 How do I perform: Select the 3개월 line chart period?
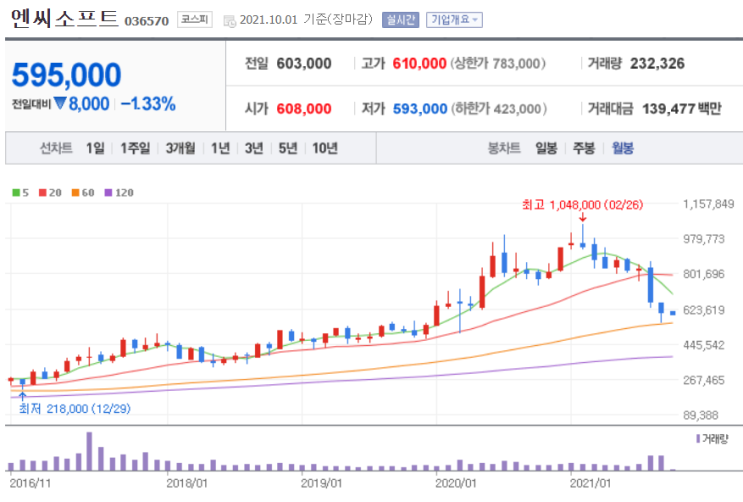180,148
